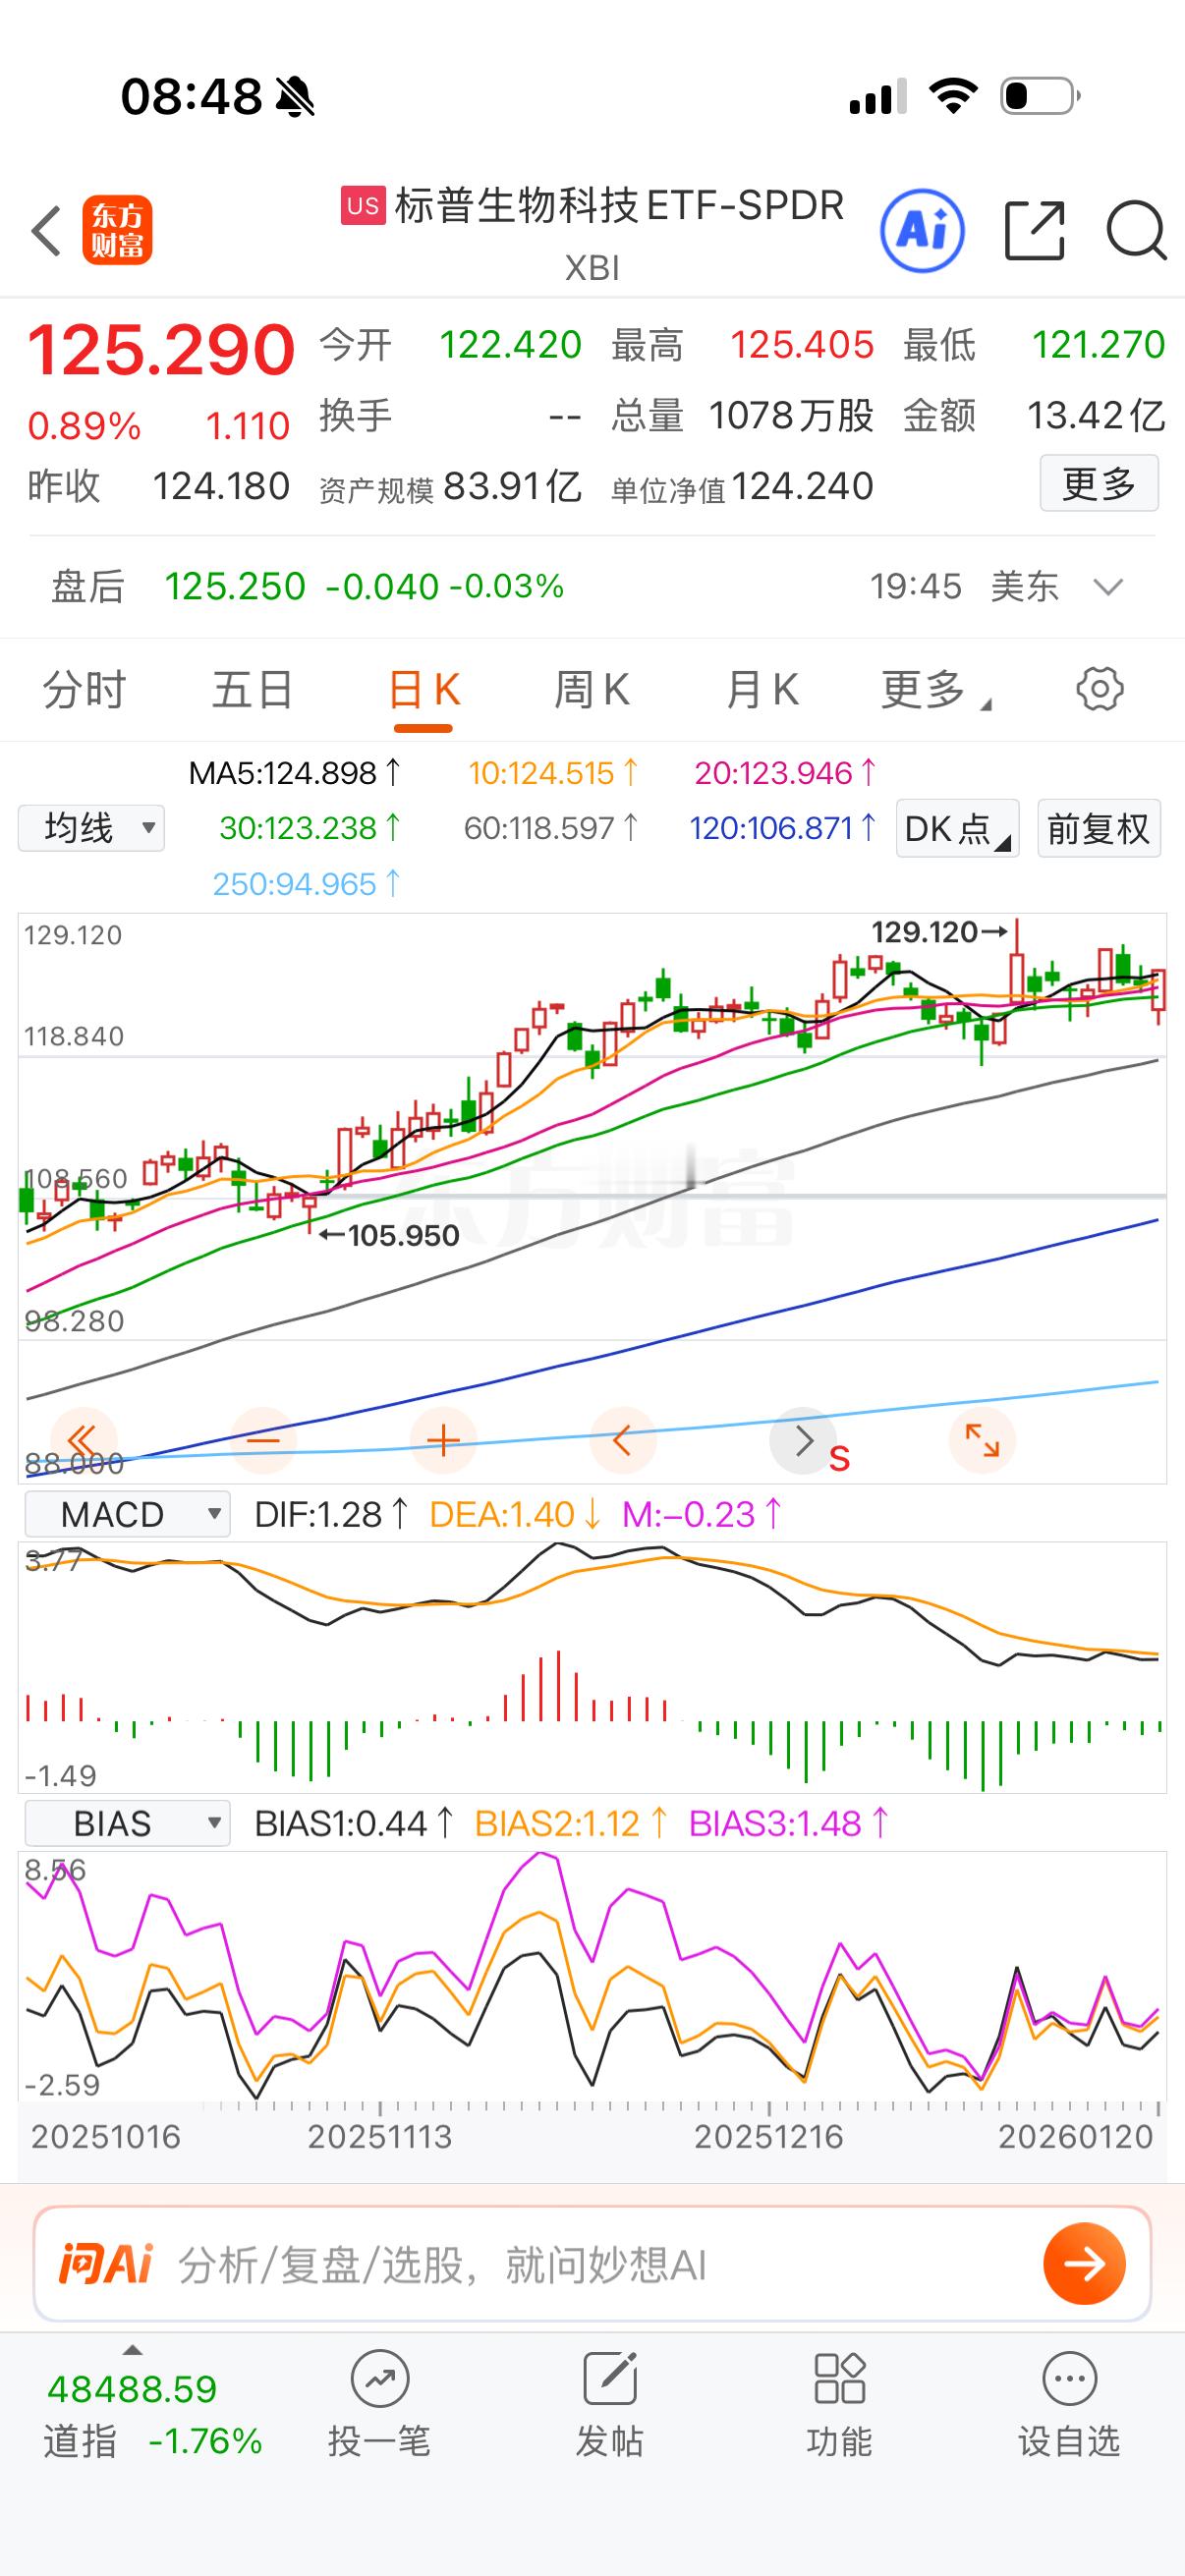Tap the US market badge
This screenshot has width=1185, height=2576.
363,206
